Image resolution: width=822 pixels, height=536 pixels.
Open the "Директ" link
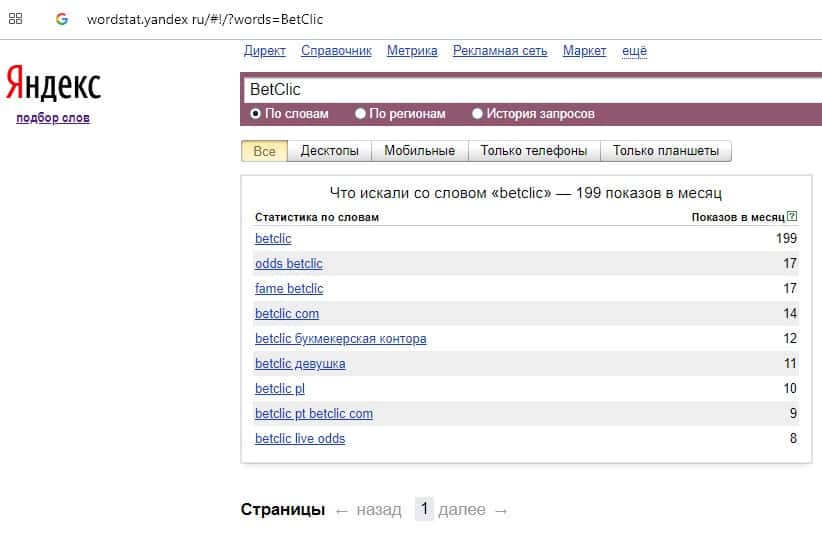(x=264, y=51)
